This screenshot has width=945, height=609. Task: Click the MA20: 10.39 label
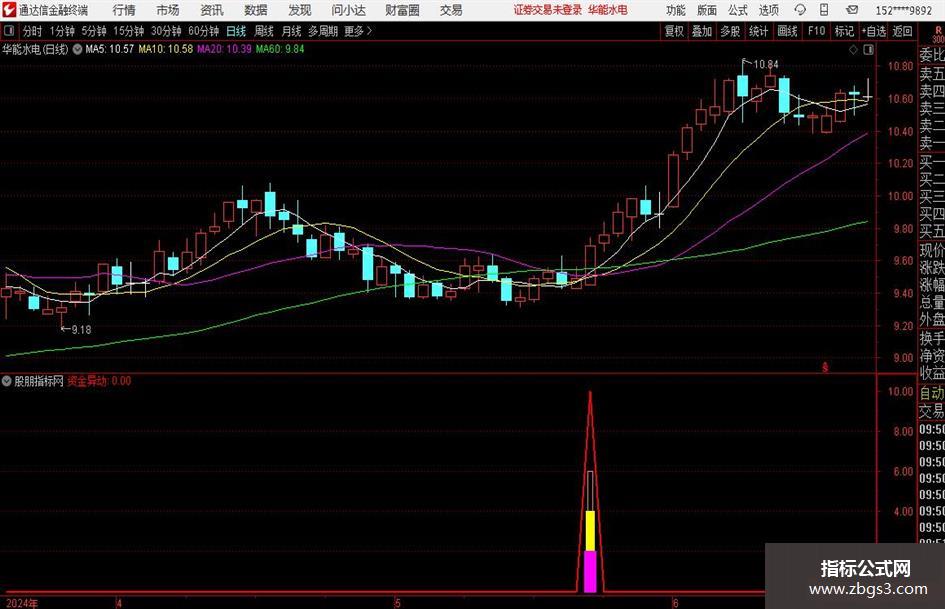click(224, 49)
